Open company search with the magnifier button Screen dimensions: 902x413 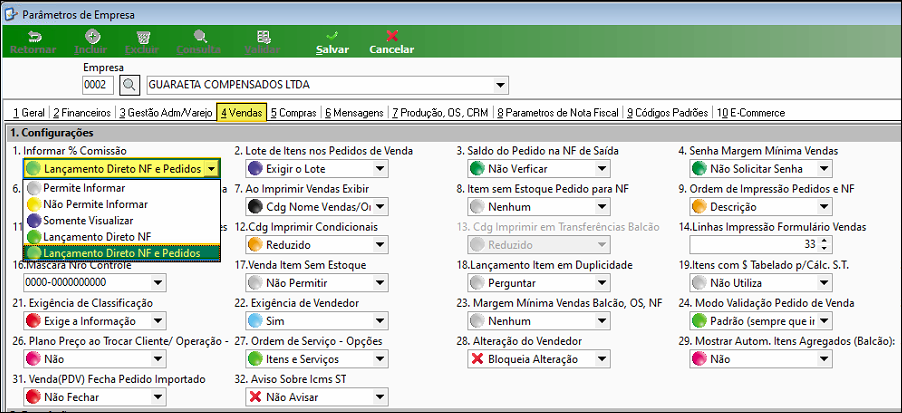pos(129,85)
